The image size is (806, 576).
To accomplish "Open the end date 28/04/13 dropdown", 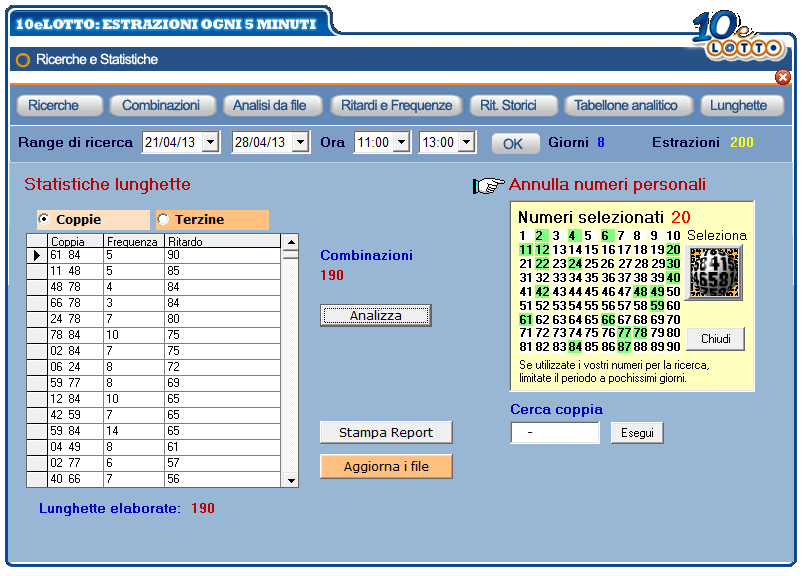I will (x=300, y=142).
